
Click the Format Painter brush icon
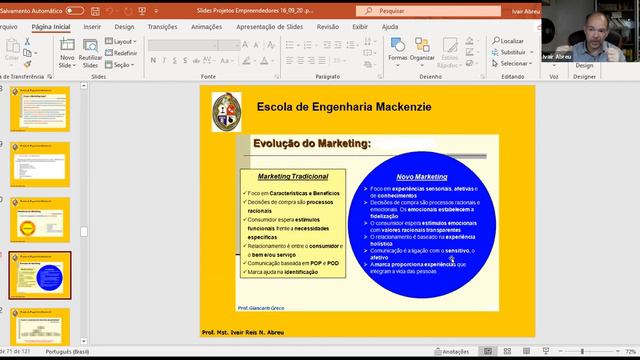[x=27, y=64]
